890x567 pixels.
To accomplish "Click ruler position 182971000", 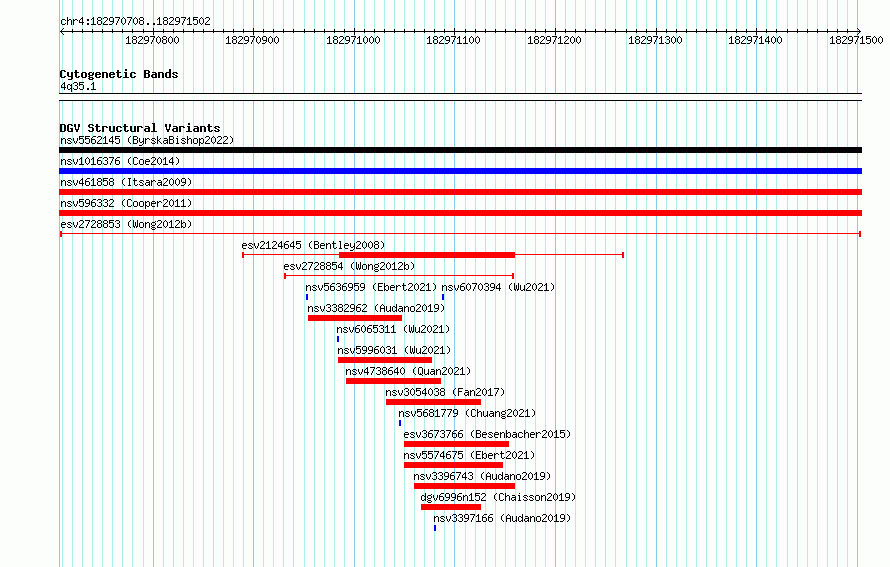I will pos(353,40).
